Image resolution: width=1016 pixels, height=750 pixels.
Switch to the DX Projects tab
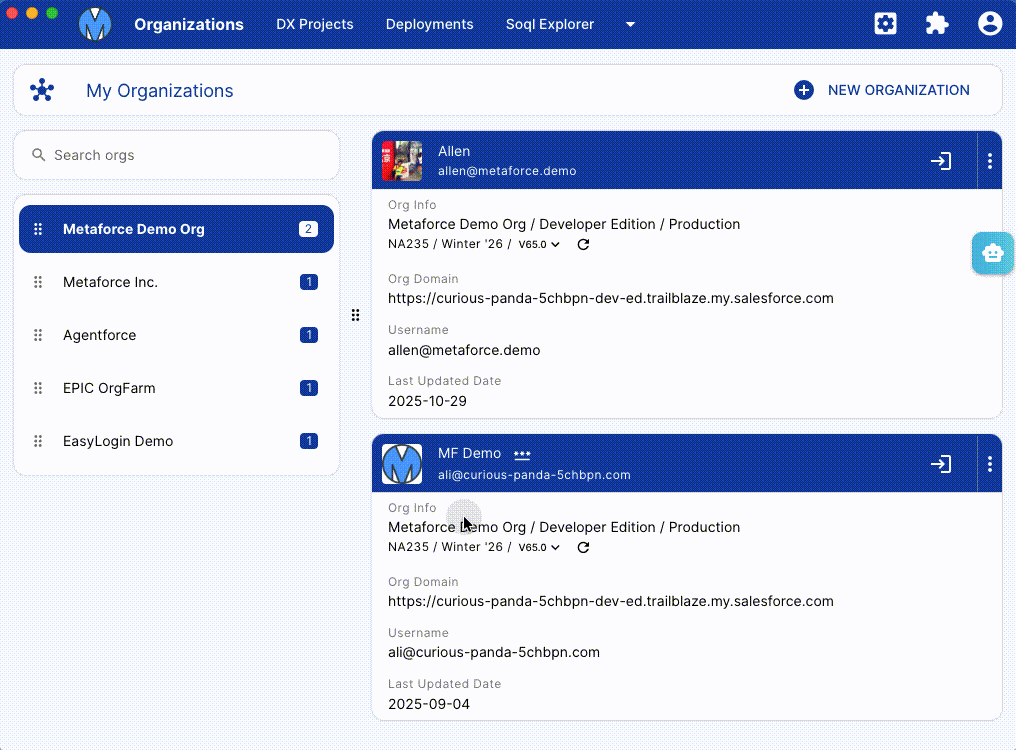[315, 24]
